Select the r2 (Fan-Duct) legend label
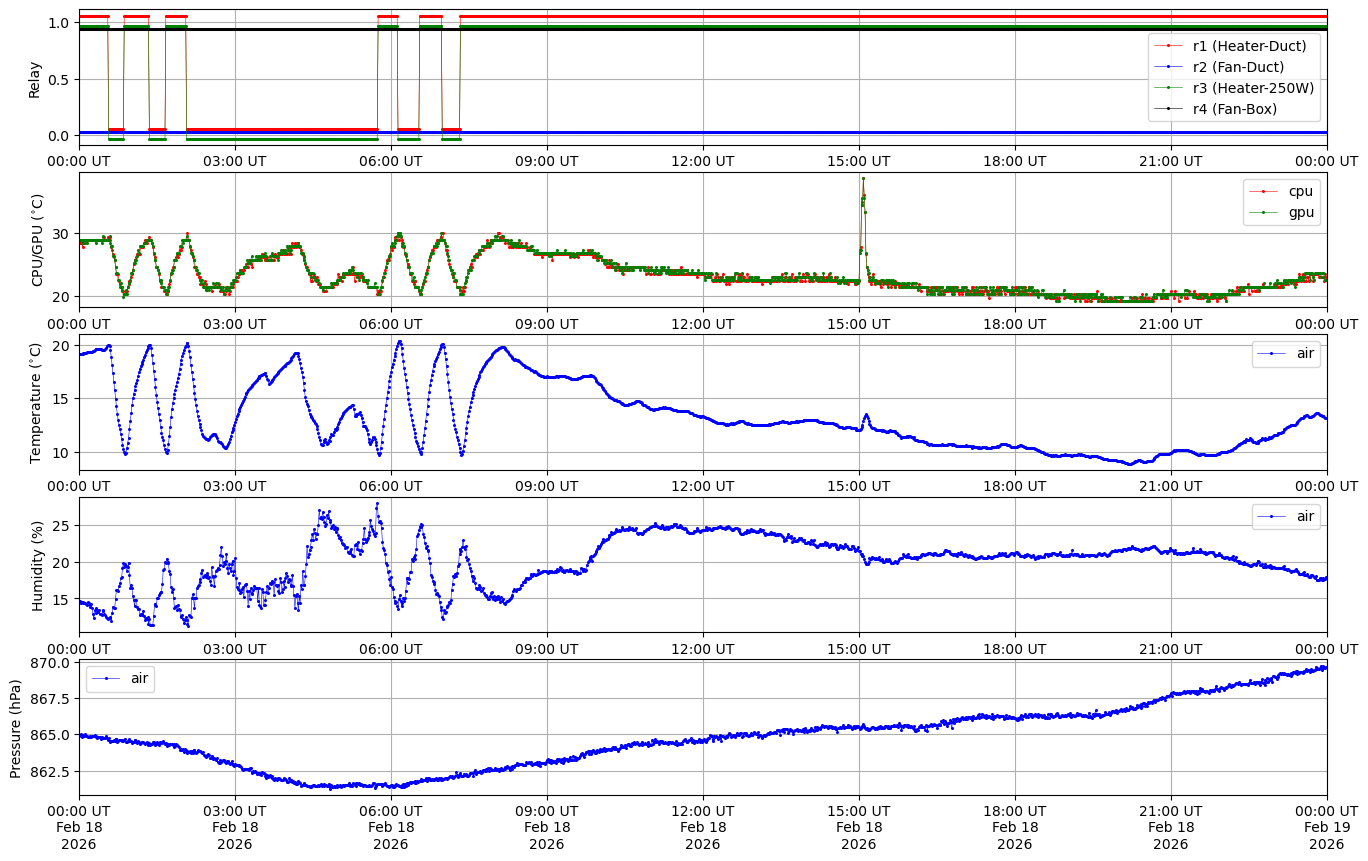 [x=1238, y=67]
